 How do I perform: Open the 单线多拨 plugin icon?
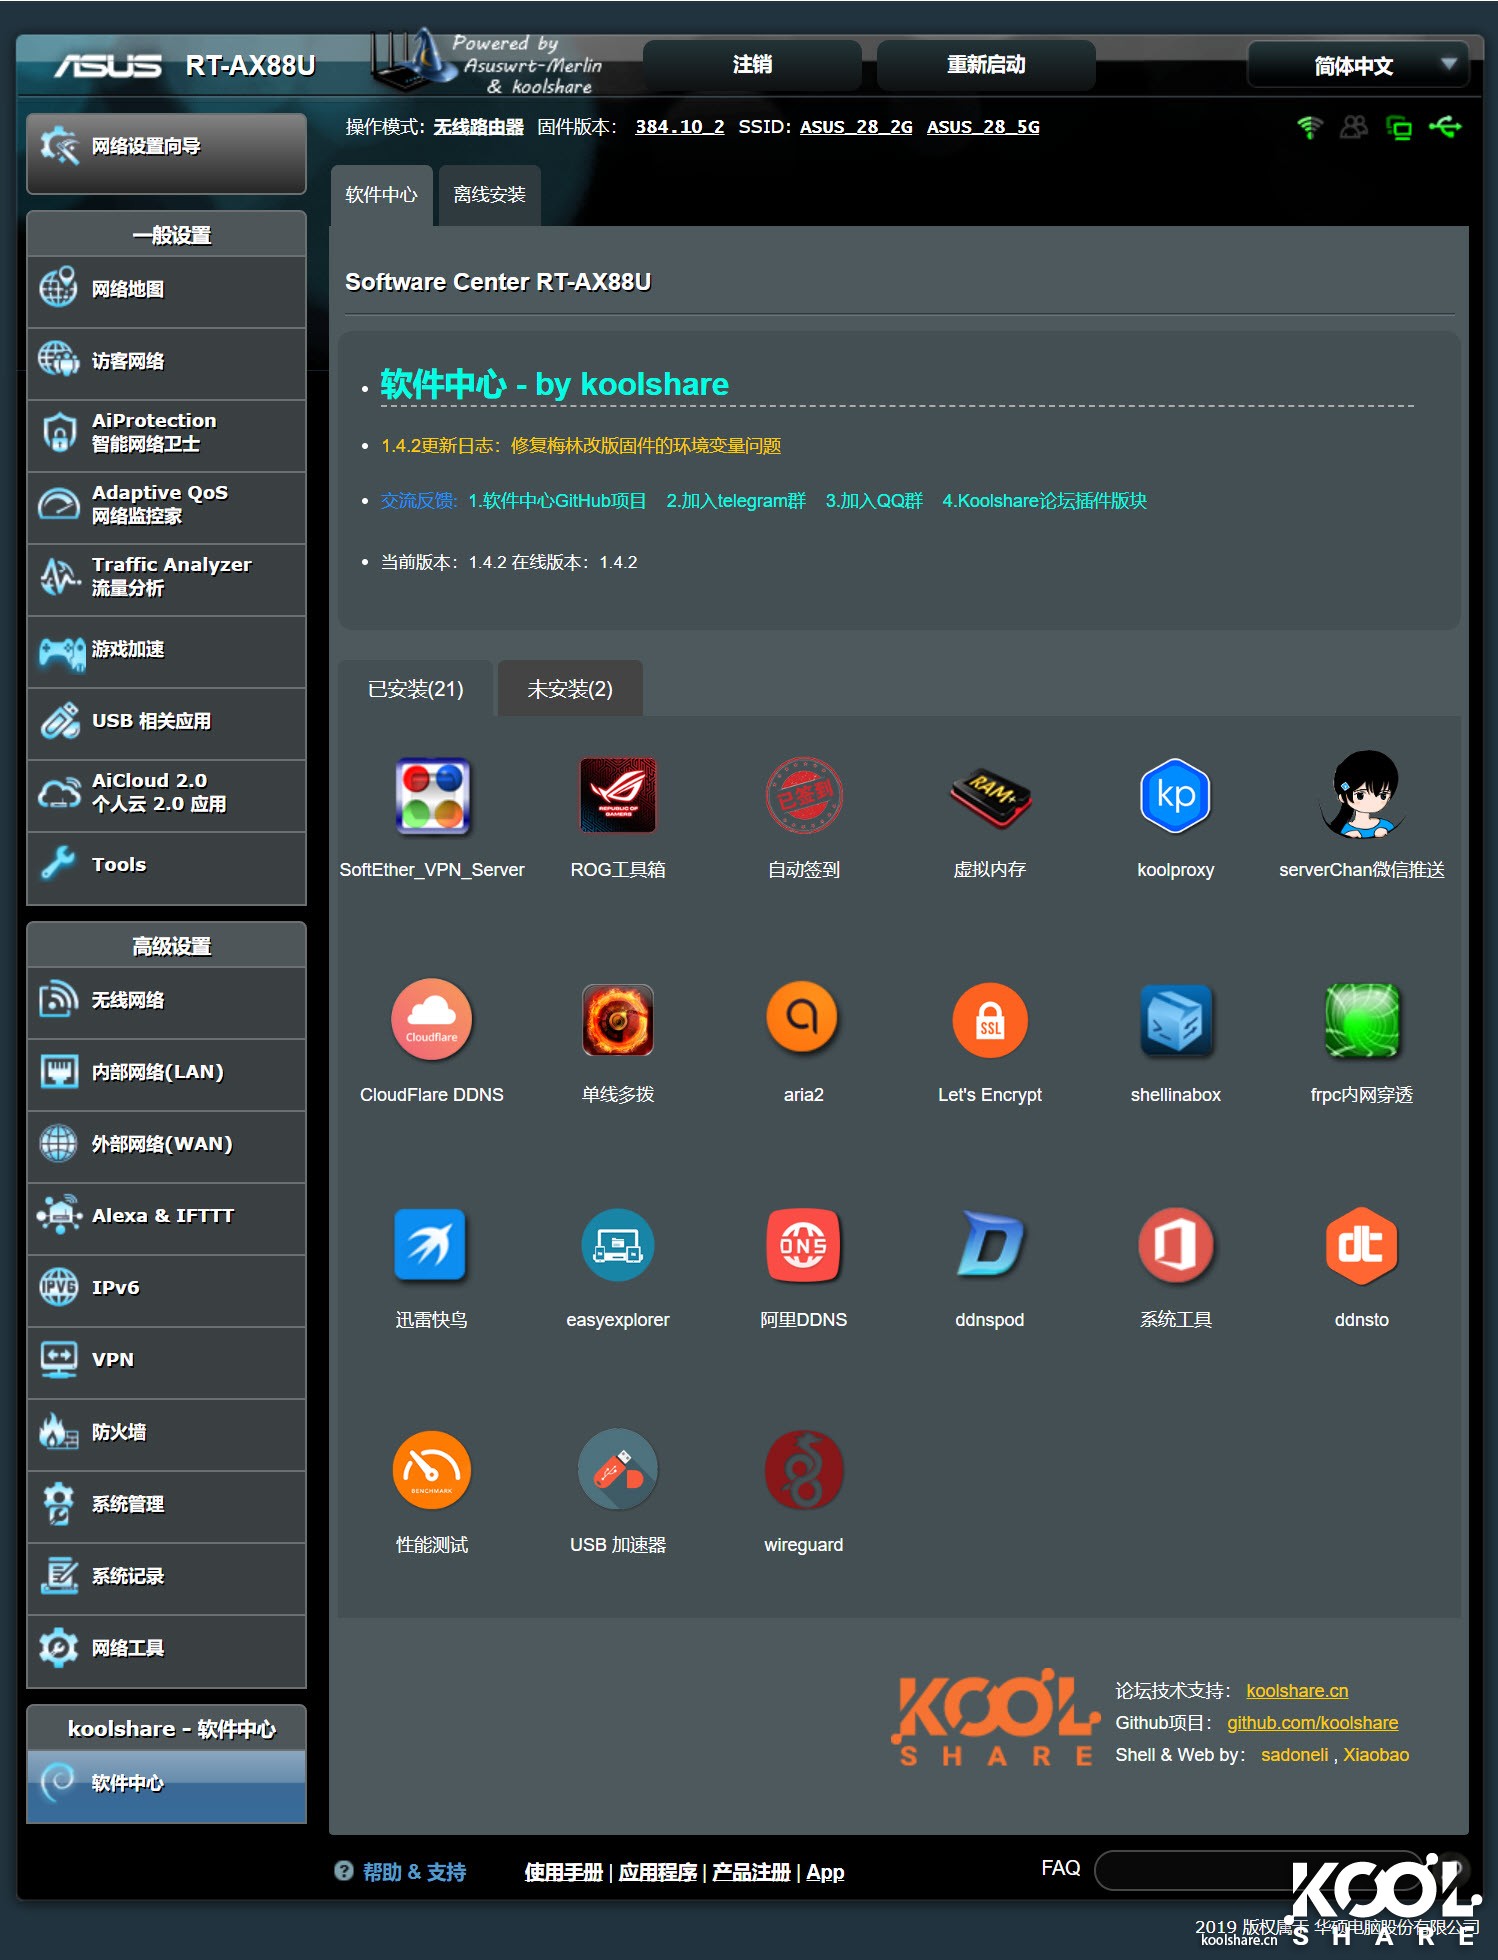[618, 1020]
